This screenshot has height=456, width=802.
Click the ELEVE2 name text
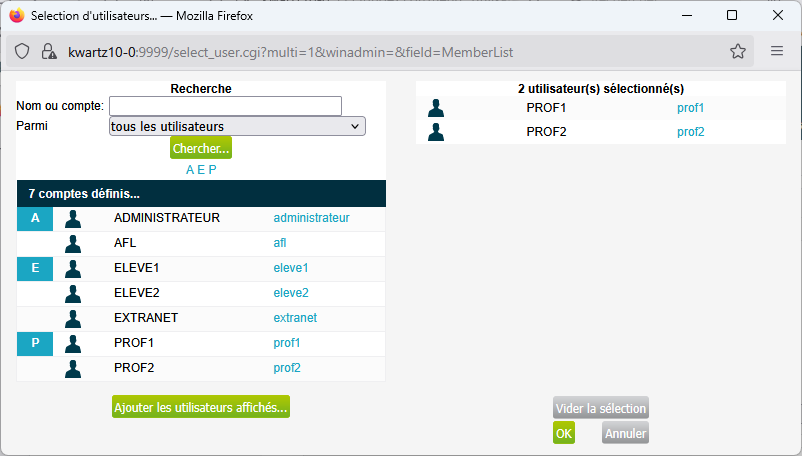pos(137,293)
